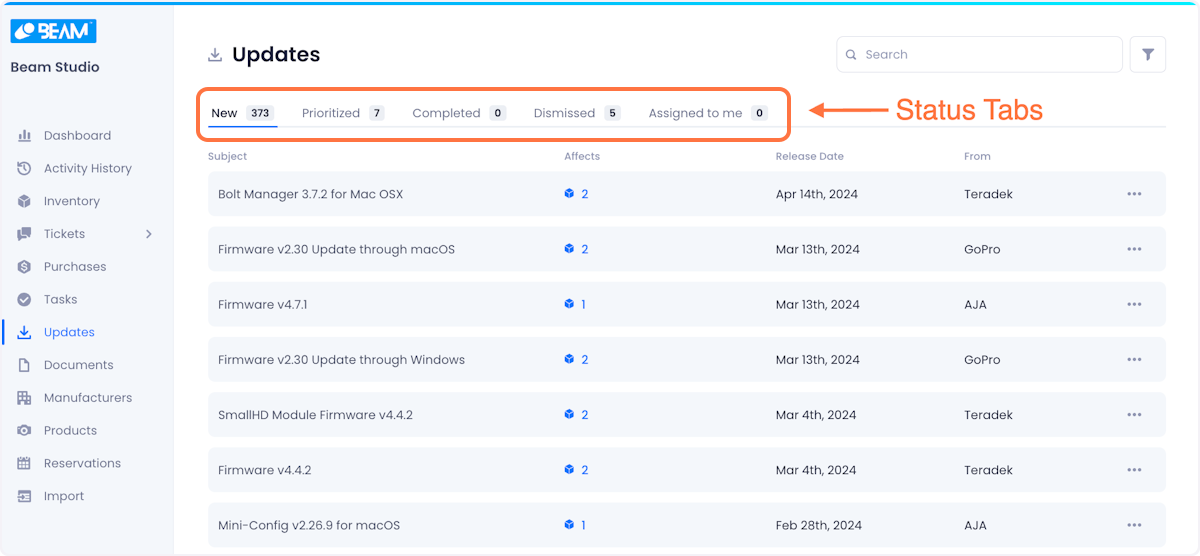Click the Inventory cube icon
This screenshot has width=1200, height=556.
coord(24,201)
